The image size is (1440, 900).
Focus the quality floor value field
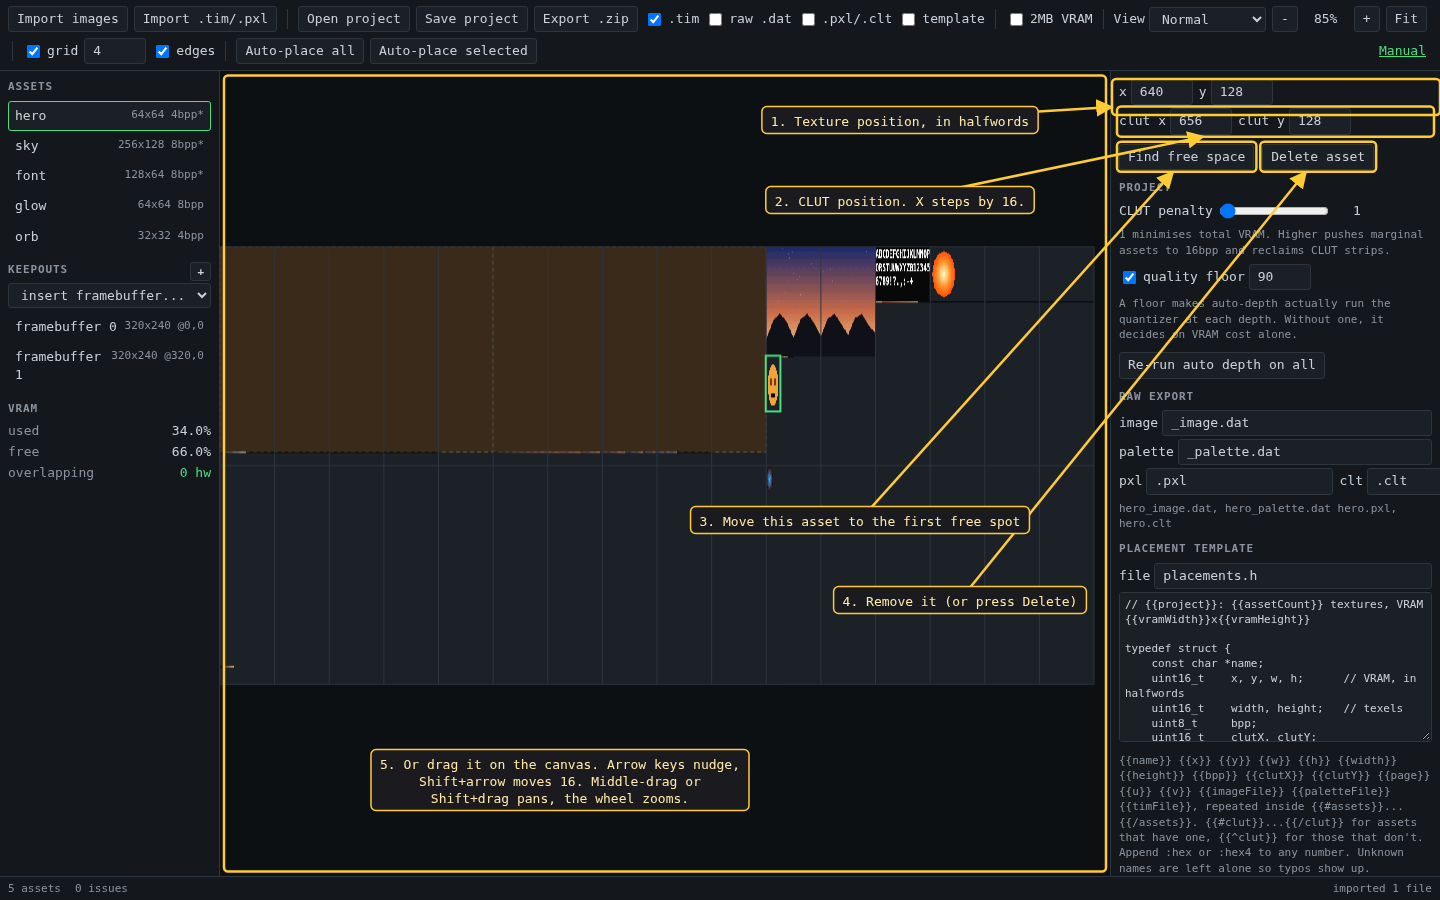coord(1280,277)
